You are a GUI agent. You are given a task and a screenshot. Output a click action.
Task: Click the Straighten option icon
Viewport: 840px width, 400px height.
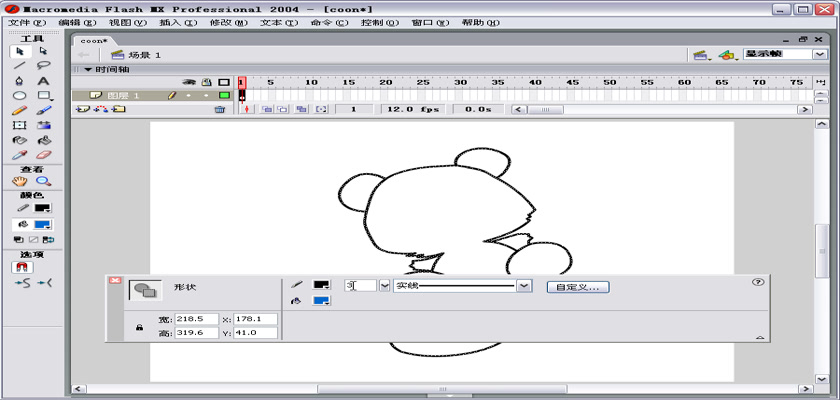tap(46, 283)
